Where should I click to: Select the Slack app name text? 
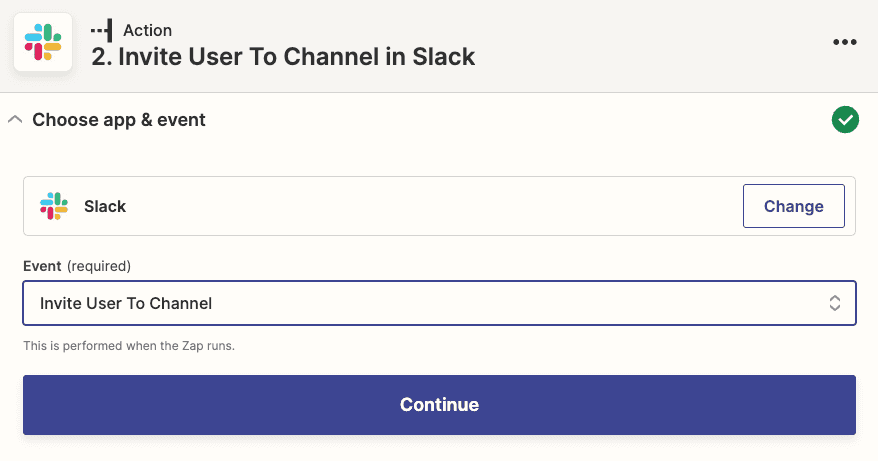[x=105, y=206]
